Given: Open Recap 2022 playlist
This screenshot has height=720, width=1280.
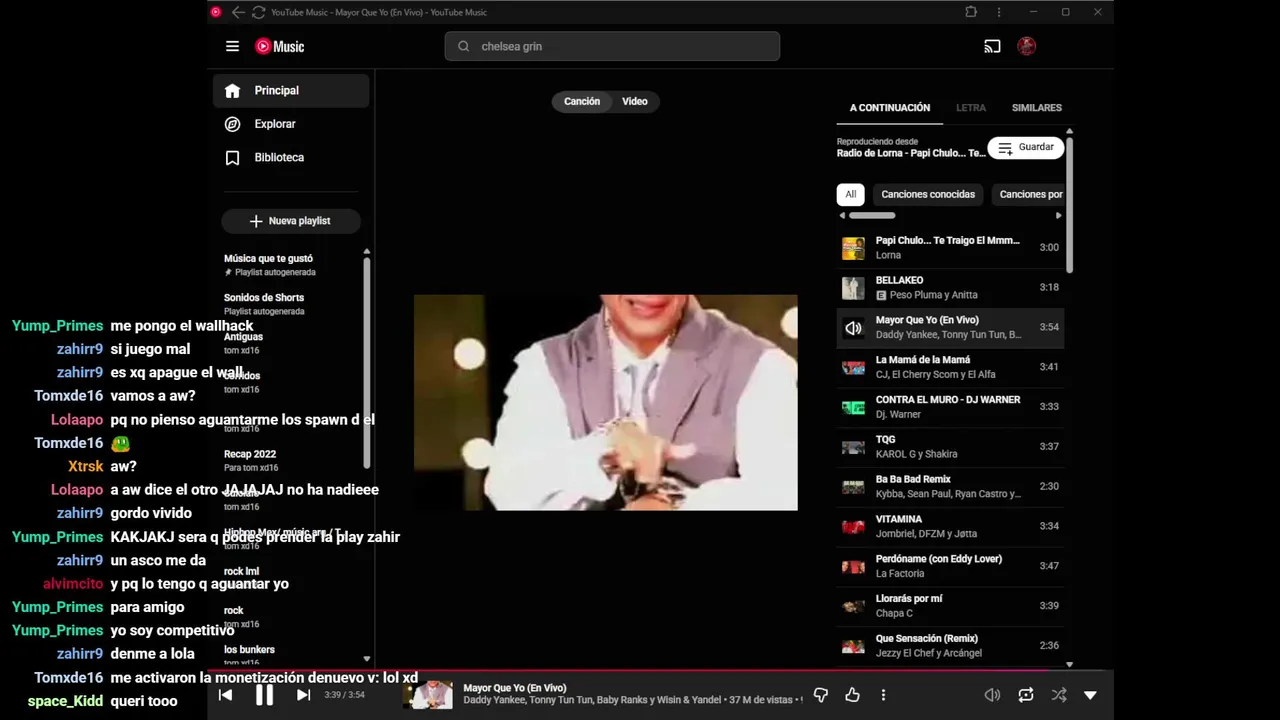Looking at the screenshot, I should tap(290, 460).
